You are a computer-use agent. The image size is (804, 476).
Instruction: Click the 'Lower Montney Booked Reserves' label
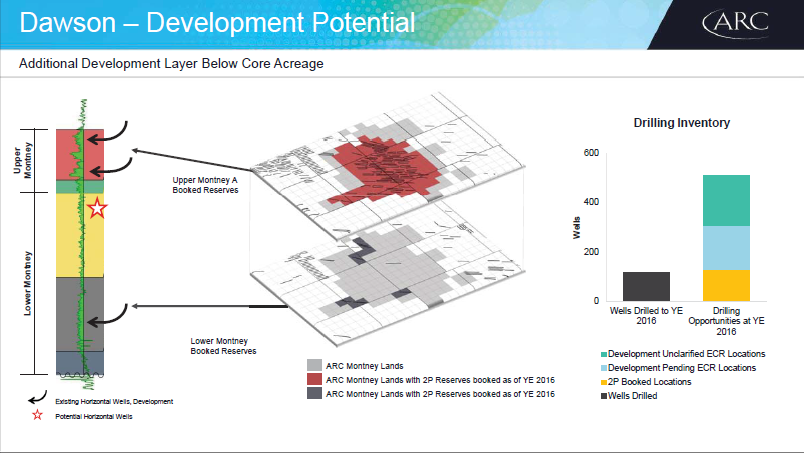click(223, 346)
